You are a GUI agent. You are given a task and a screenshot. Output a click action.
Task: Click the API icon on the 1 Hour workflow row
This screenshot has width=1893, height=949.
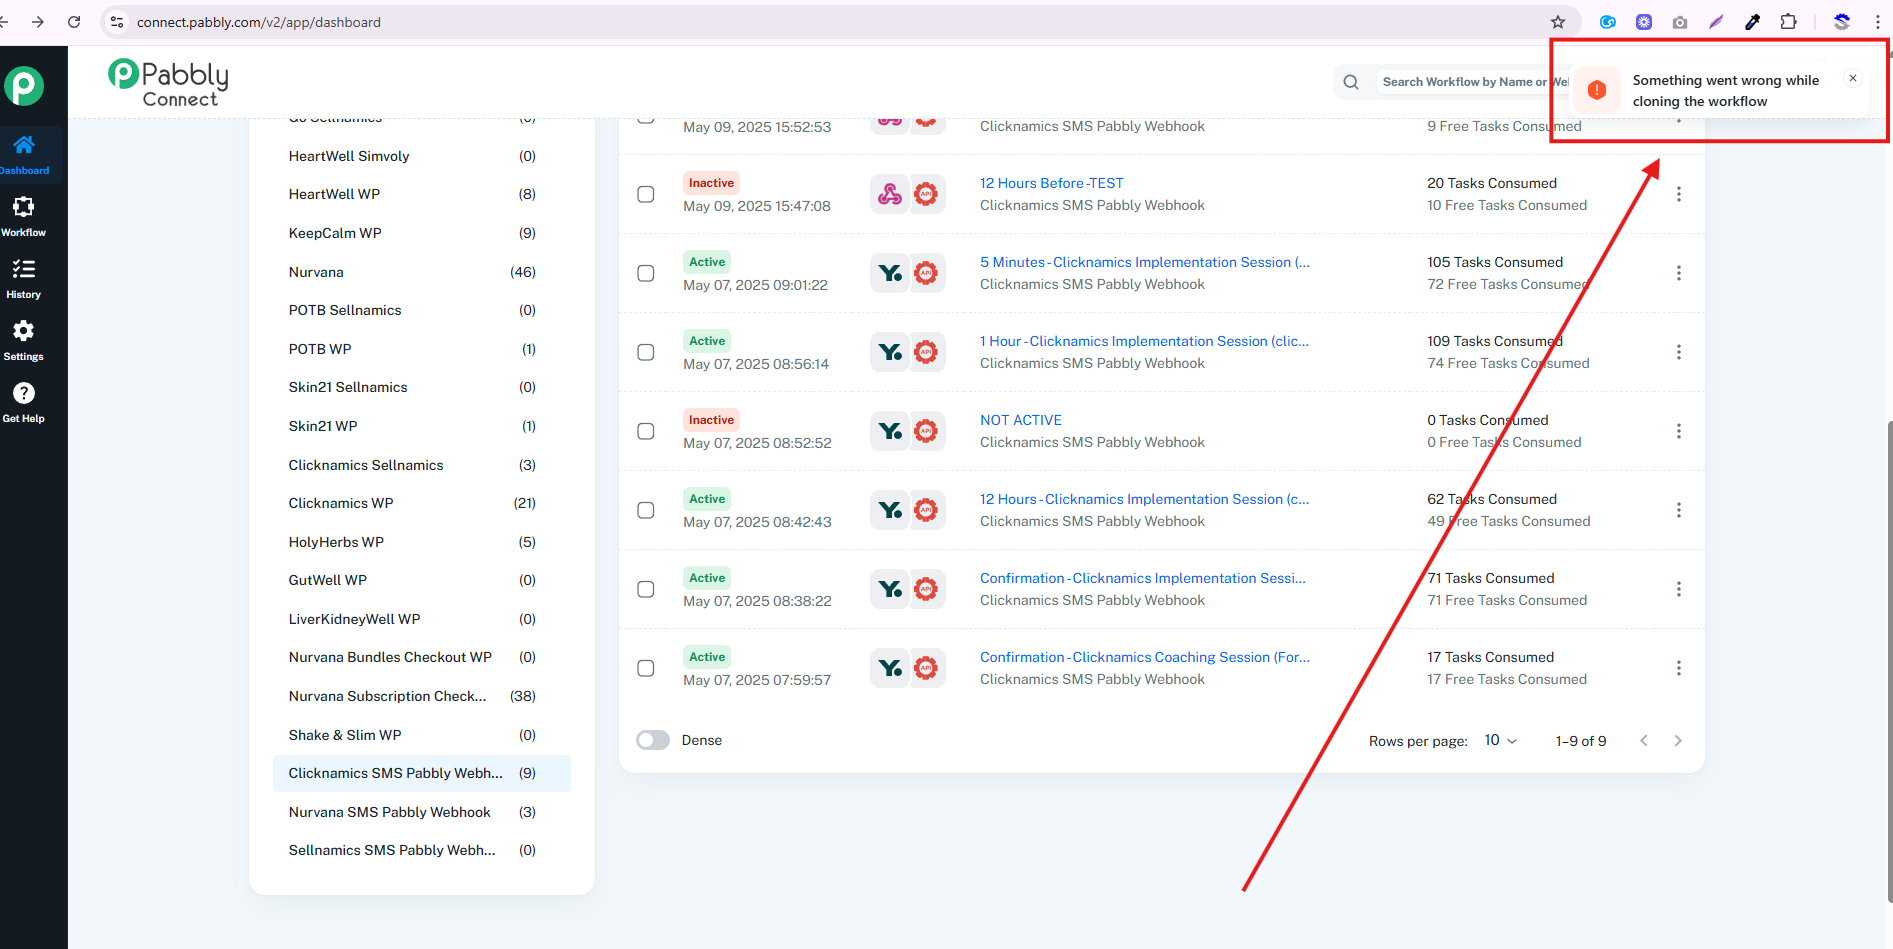pos(927,352)
